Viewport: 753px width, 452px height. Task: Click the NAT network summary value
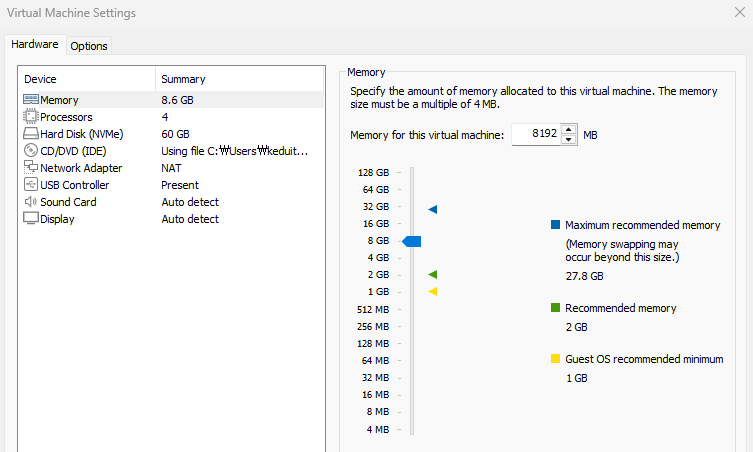click(171, 168)
